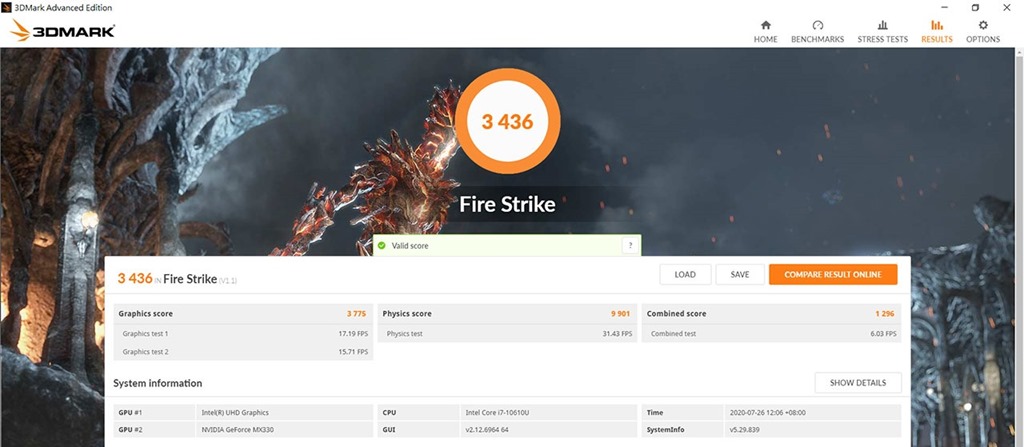This screenshot has height=447, width=1024.
Task: Open the Options tab
Action: tap(983, 31)
